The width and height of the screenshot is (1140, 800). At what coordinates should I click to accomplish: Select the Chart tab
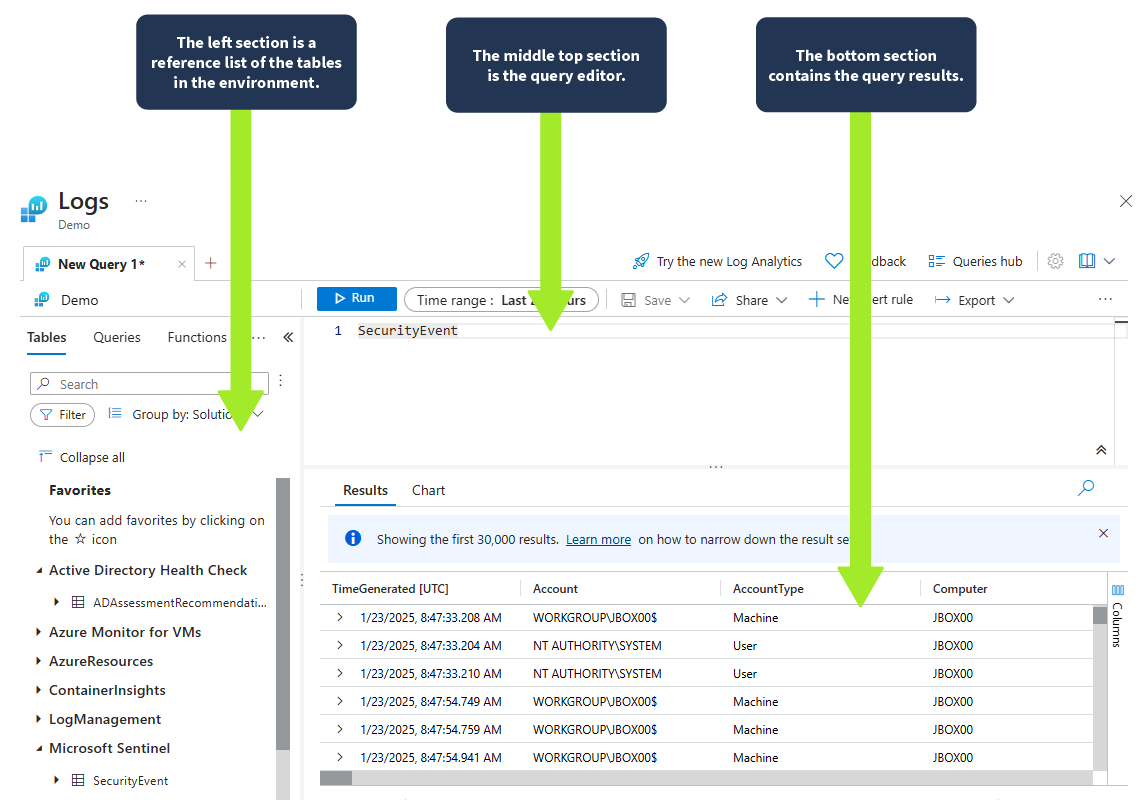[x=428, y=490]
